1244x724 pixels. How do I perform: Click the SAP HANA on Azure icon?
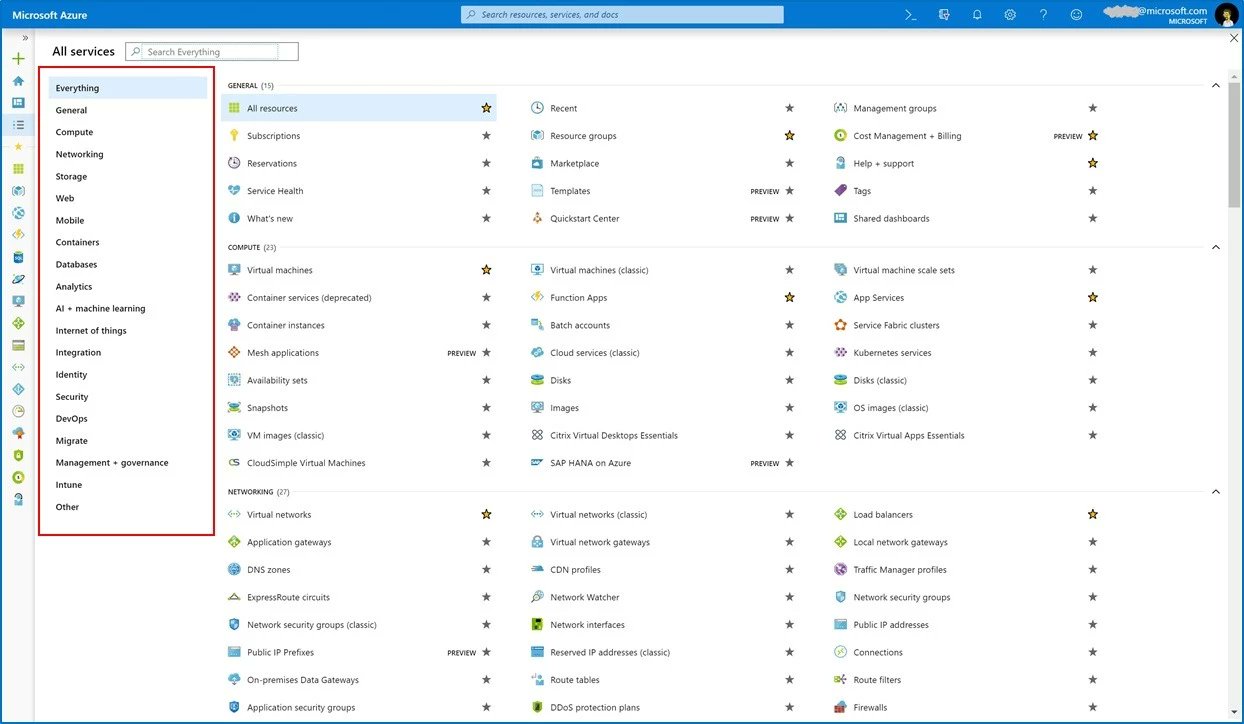[x=537, y=463]
